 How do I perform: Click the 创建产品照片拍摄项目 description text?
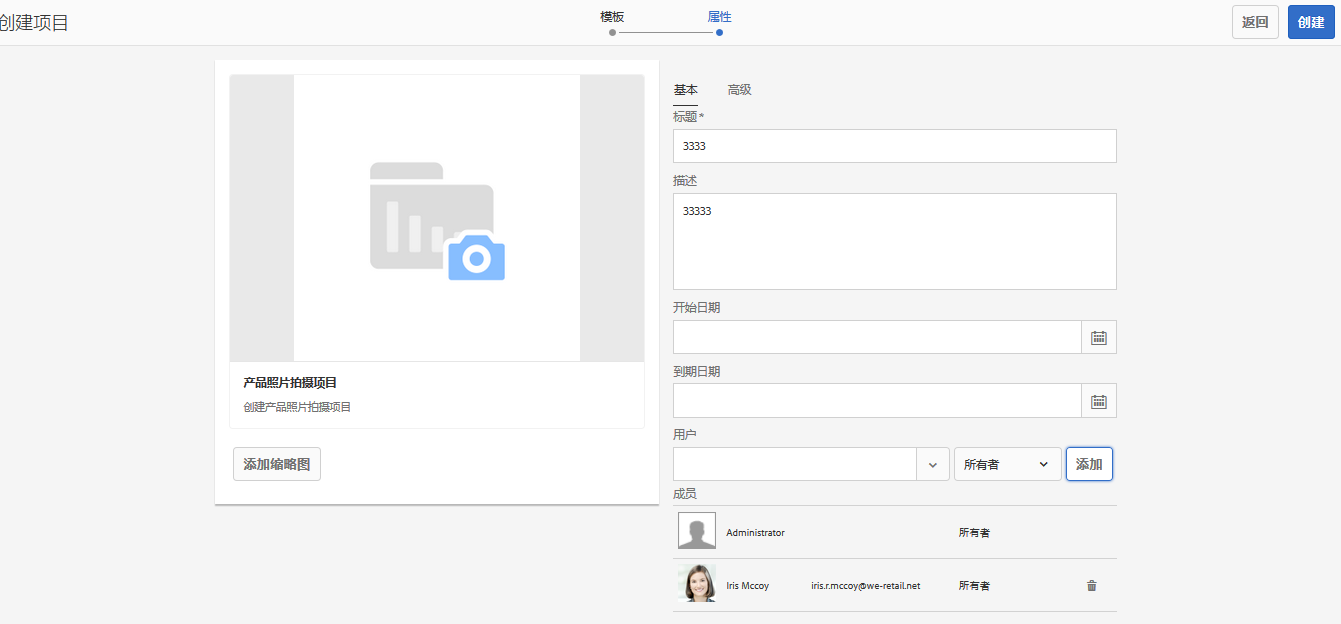[297, 407]
